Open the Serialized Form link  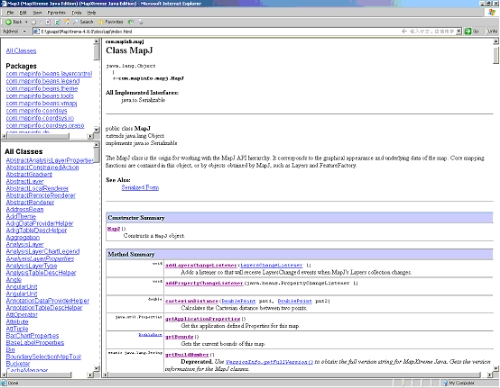tap(140, 187)
